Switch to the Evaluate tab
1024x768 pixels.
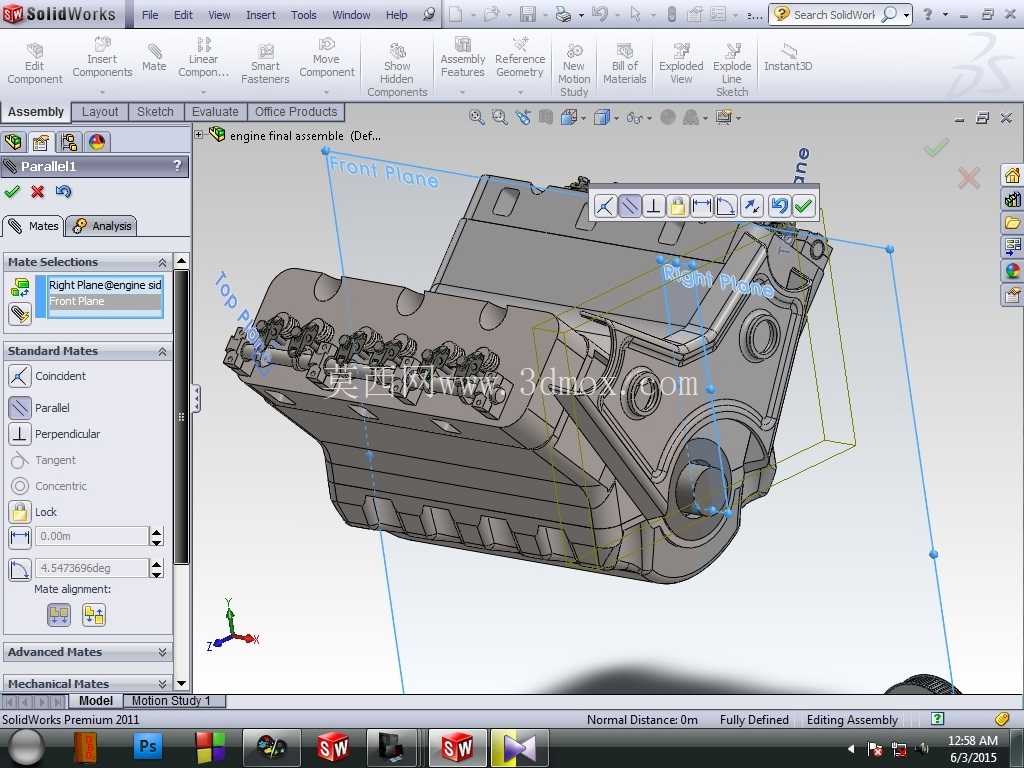pos(215,112)
